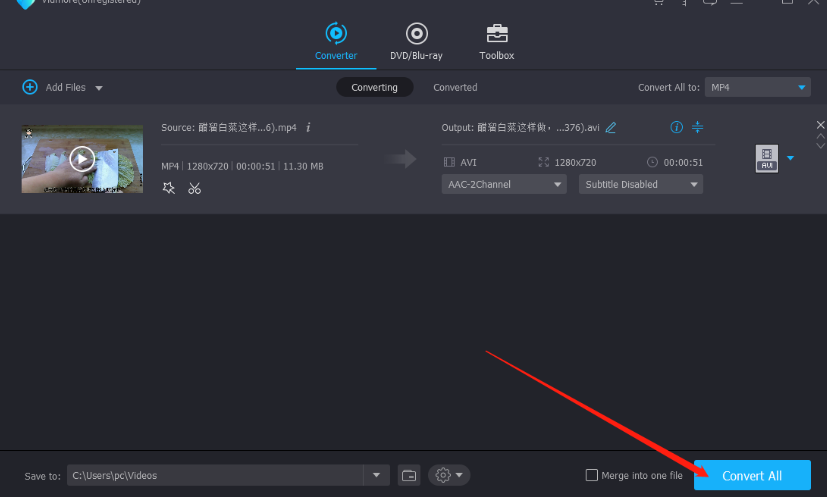Open the AAC-2Channel audio track dropdown
The image size is (827, 497).
[x=504, y=184]
